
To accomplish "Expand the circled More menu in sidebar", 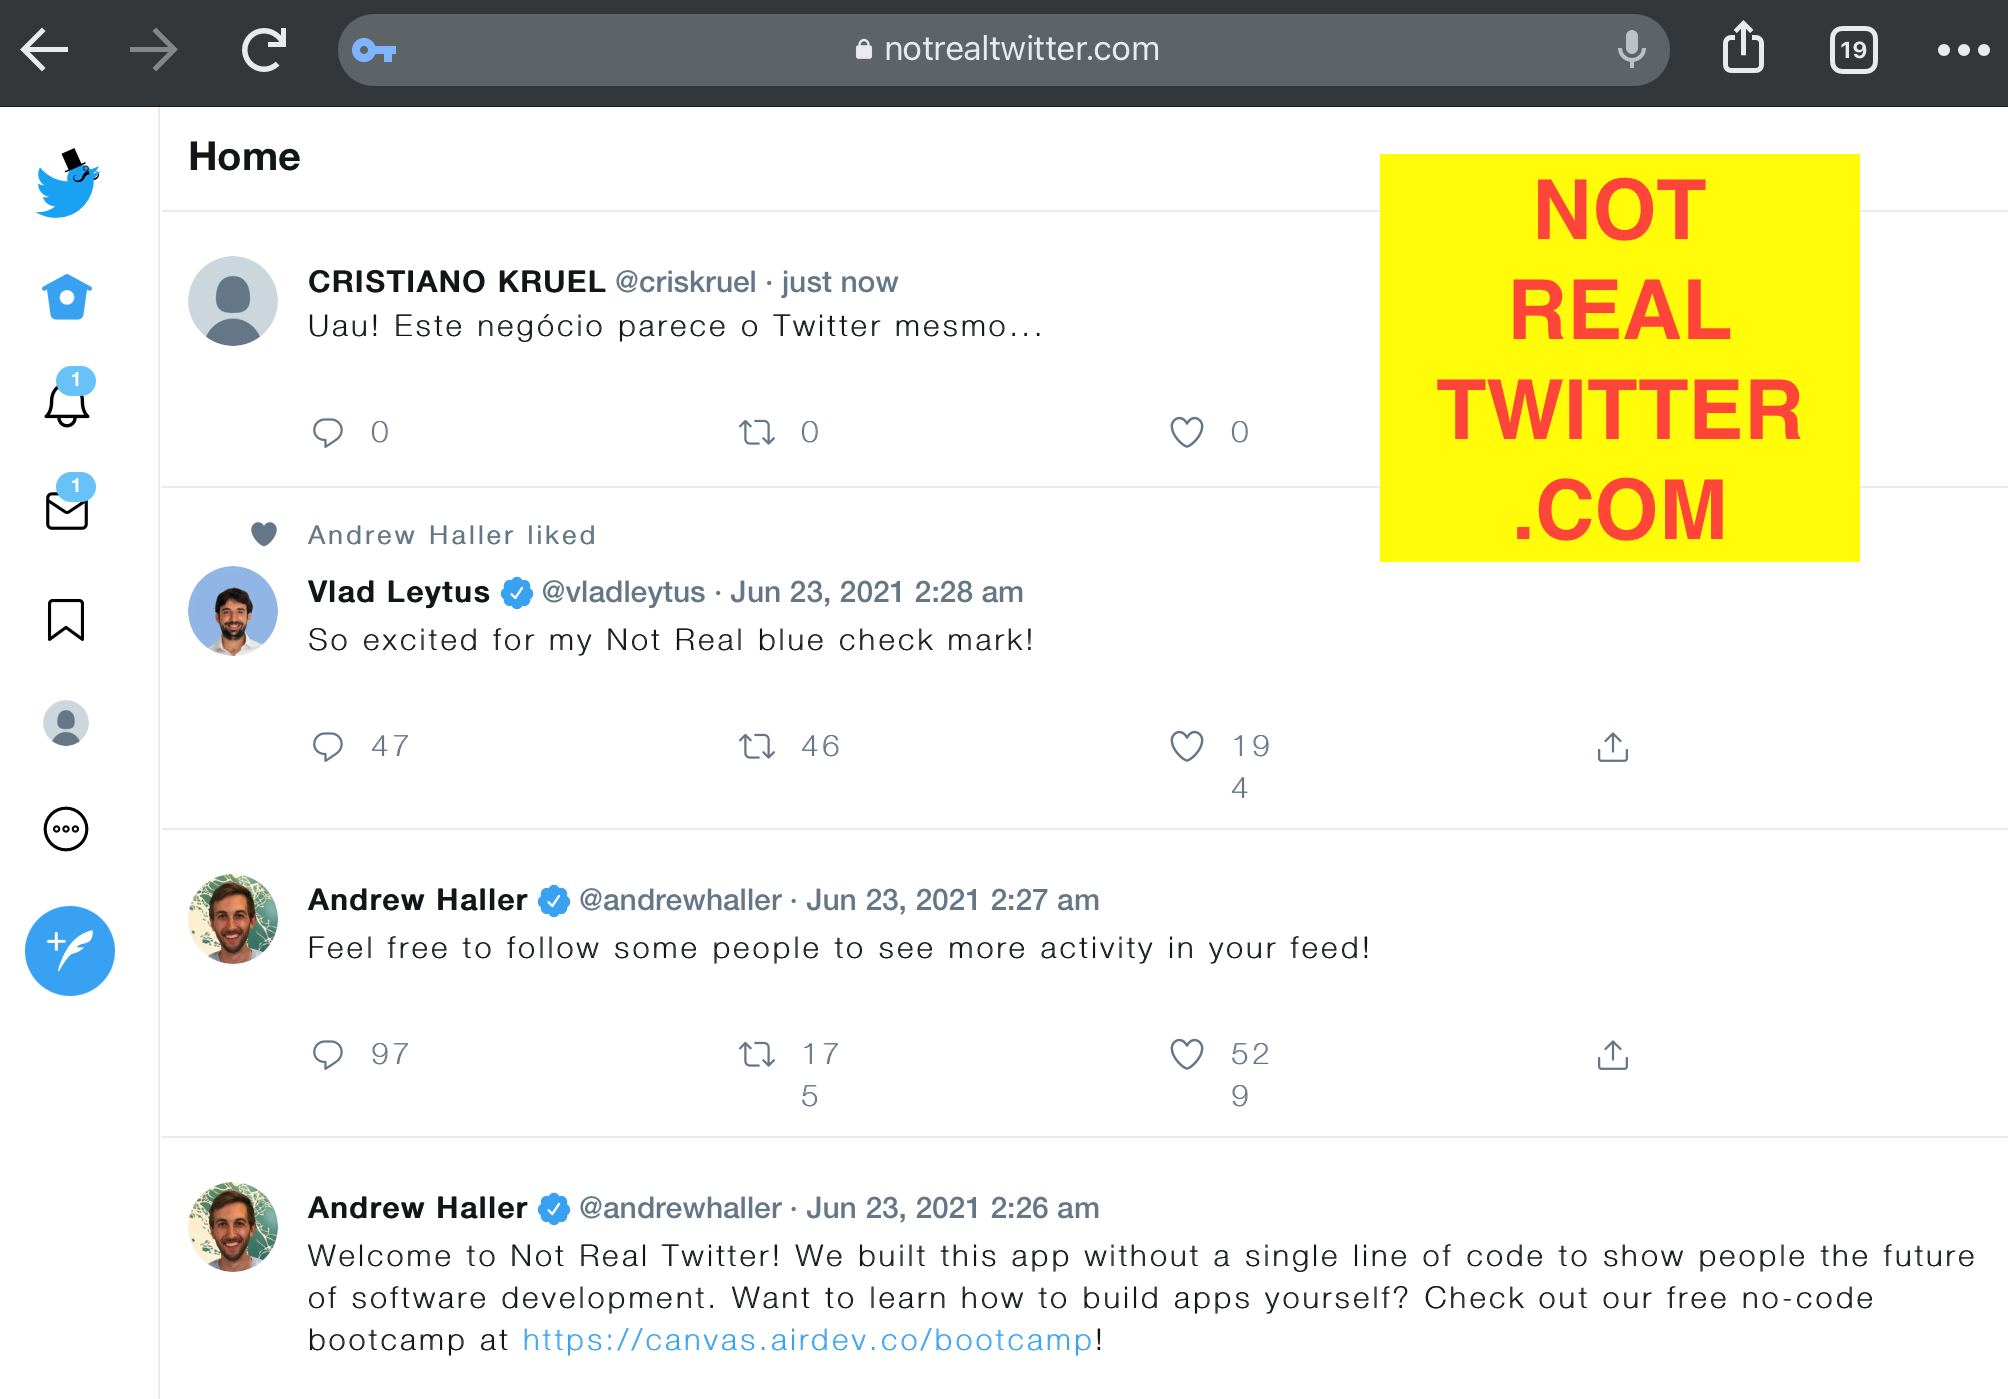I will click(x=66, y=829).
